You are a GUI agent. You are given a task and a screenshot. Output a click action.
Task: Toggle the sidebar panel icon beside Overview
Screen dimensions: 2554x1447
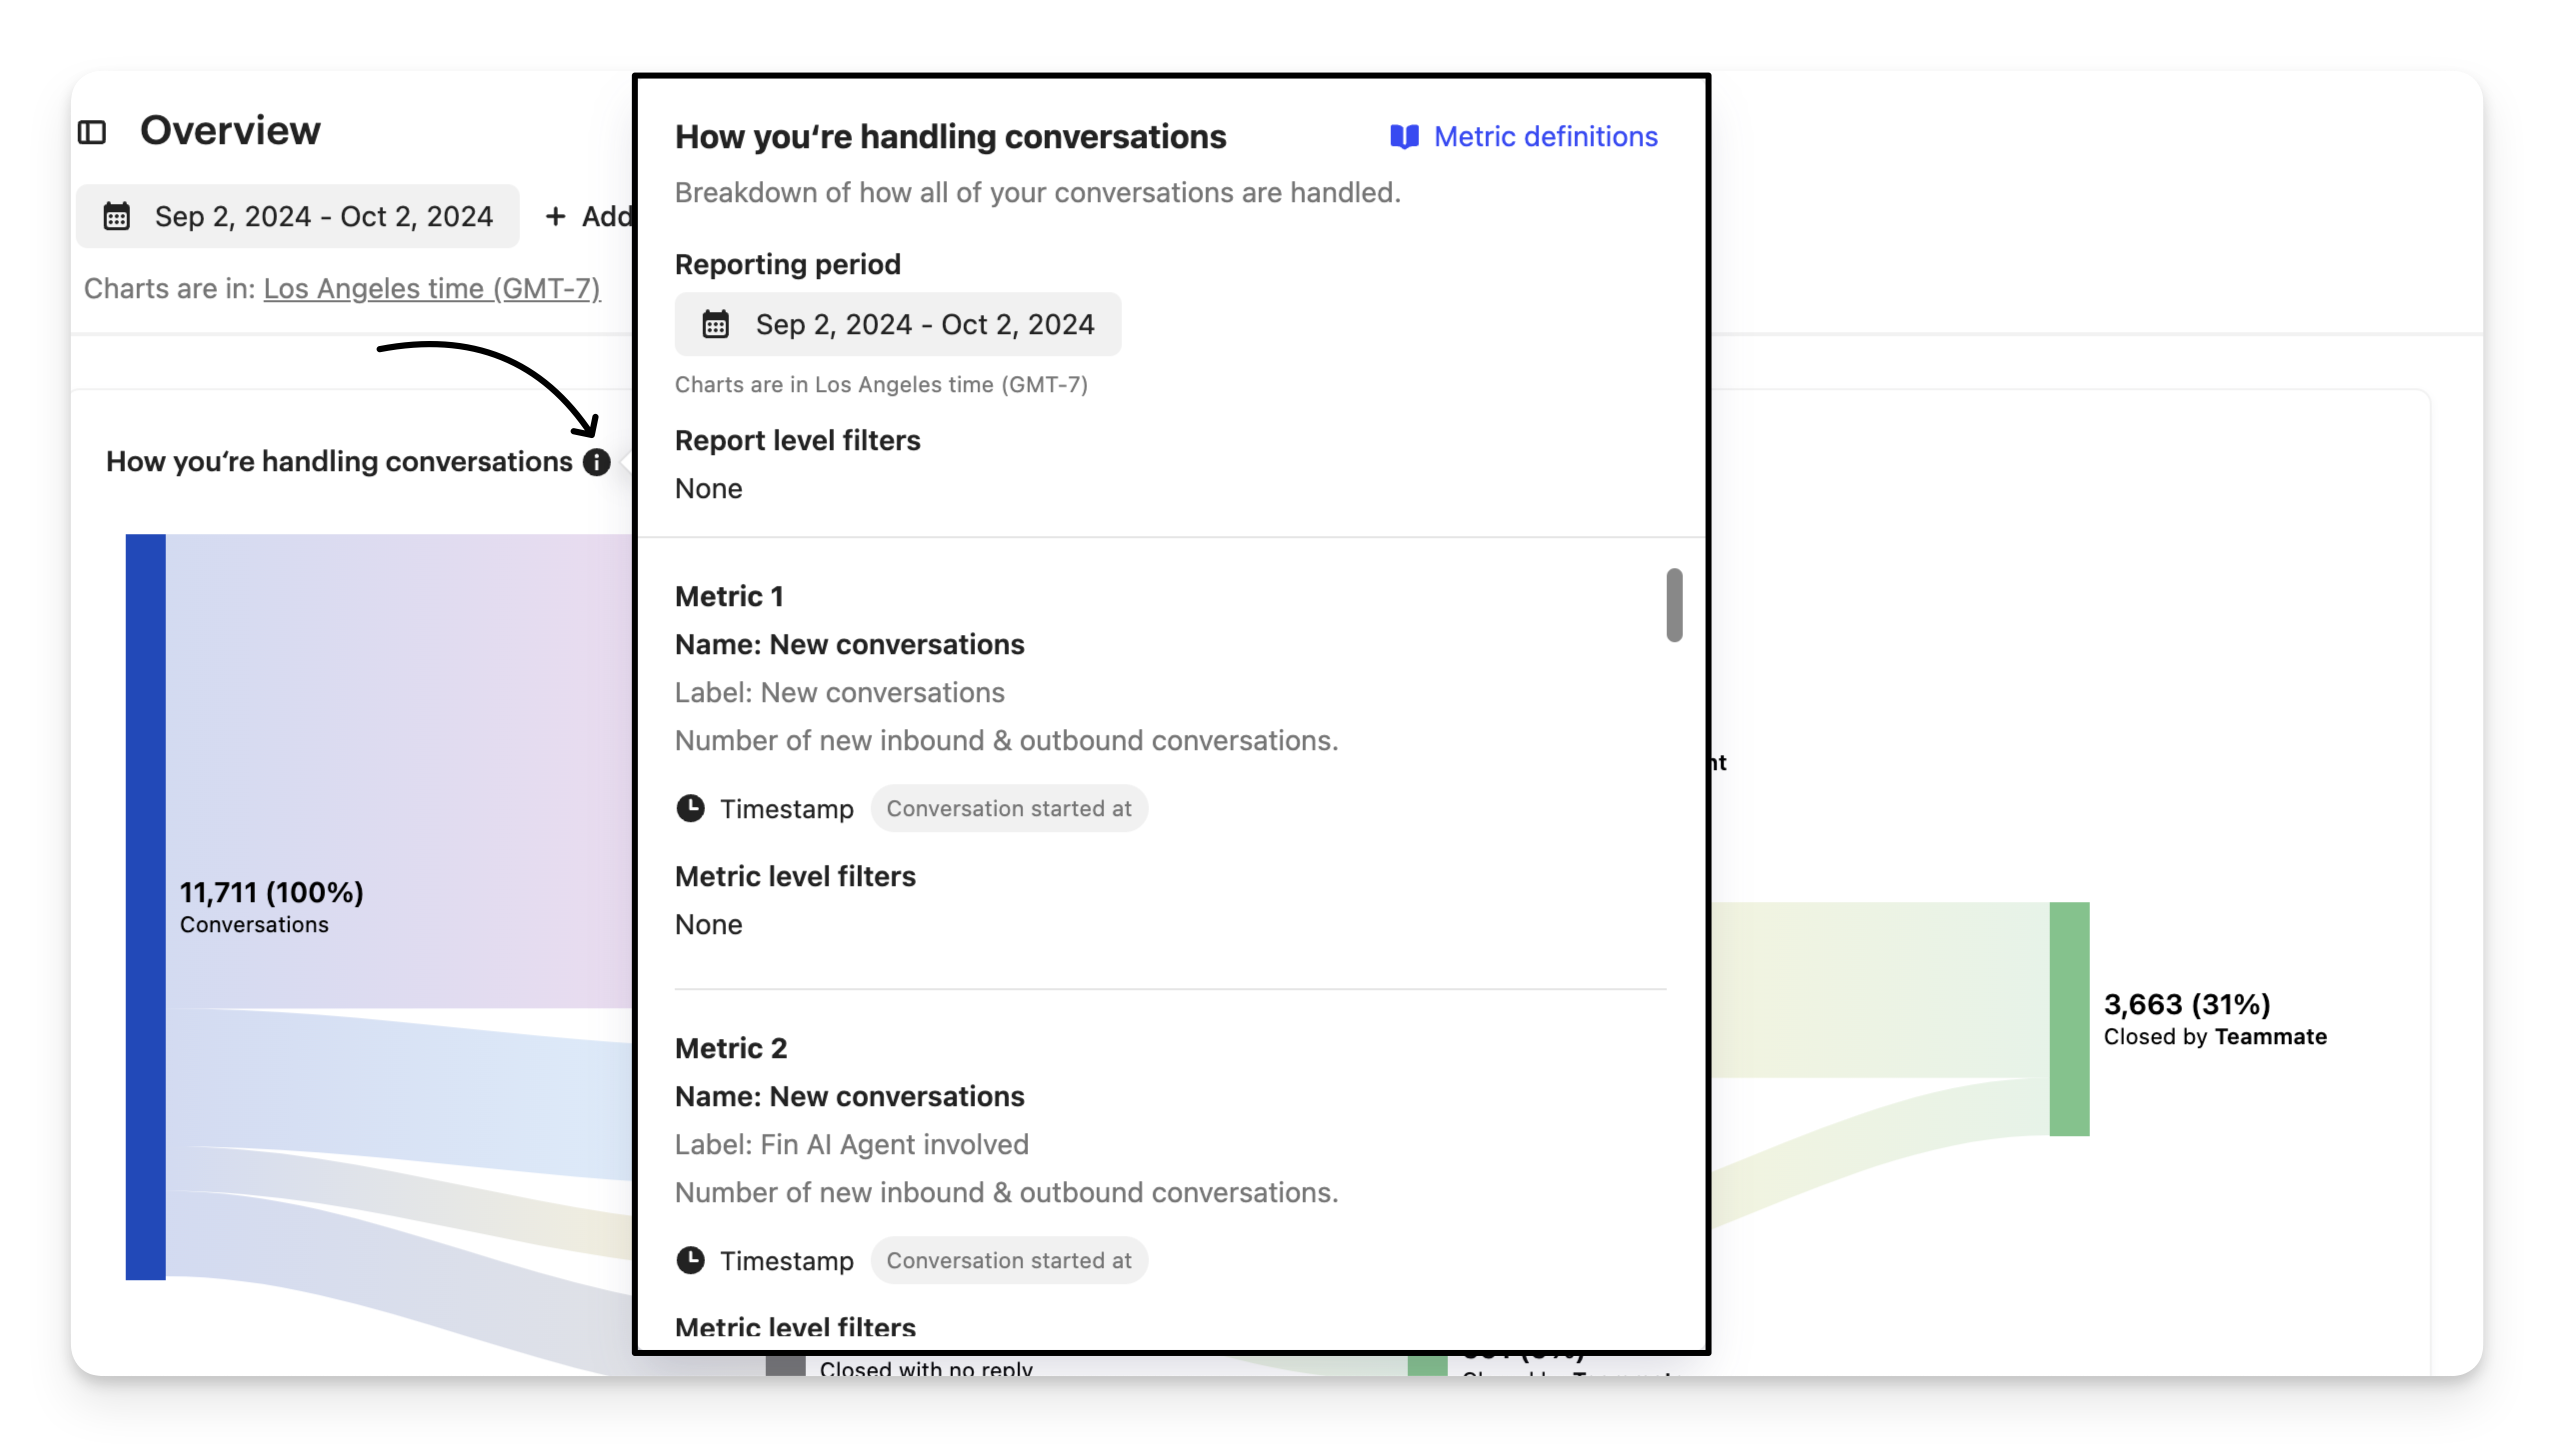[x=92, y=132]
